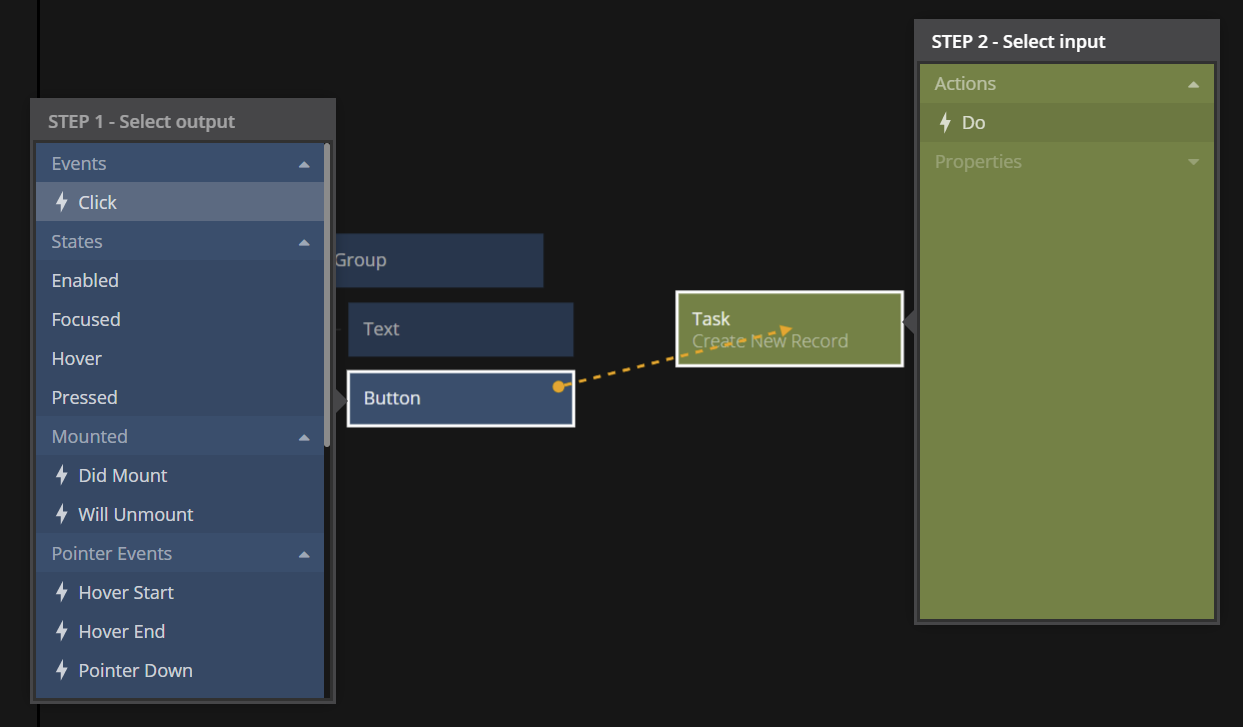Screen dimensions: 1243x727
Task: Choose the Pressed state output
Action: coord(85,398)
